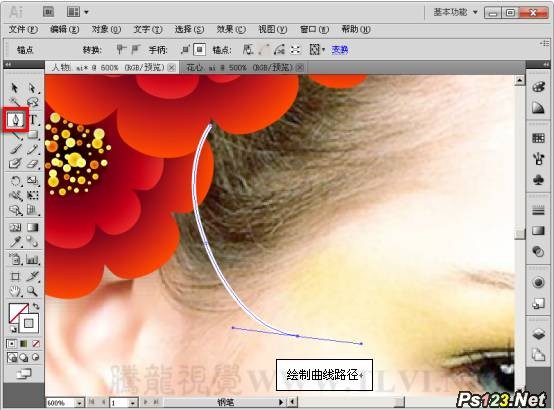Image resolution: width=554 pixels, height=410 pixels.
Task: Select the Lasso tool
Action: tap(33, 102)
